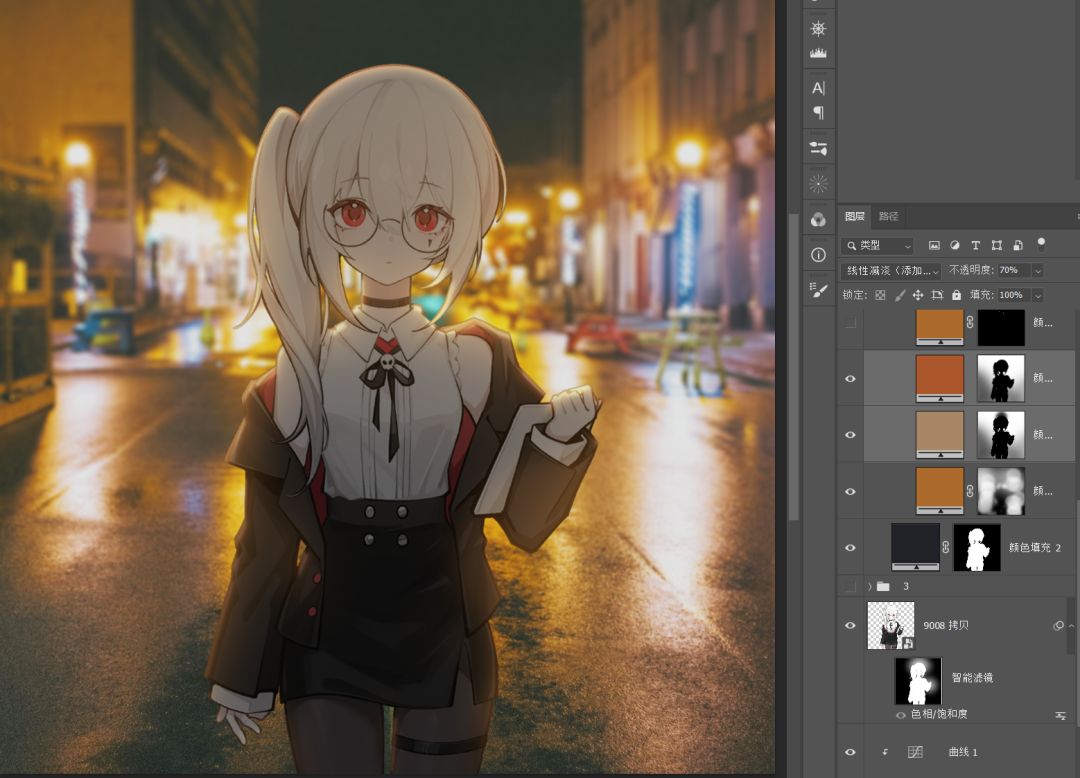Click the lock position move icon
1080x778 pixels.
pos(918,295)
